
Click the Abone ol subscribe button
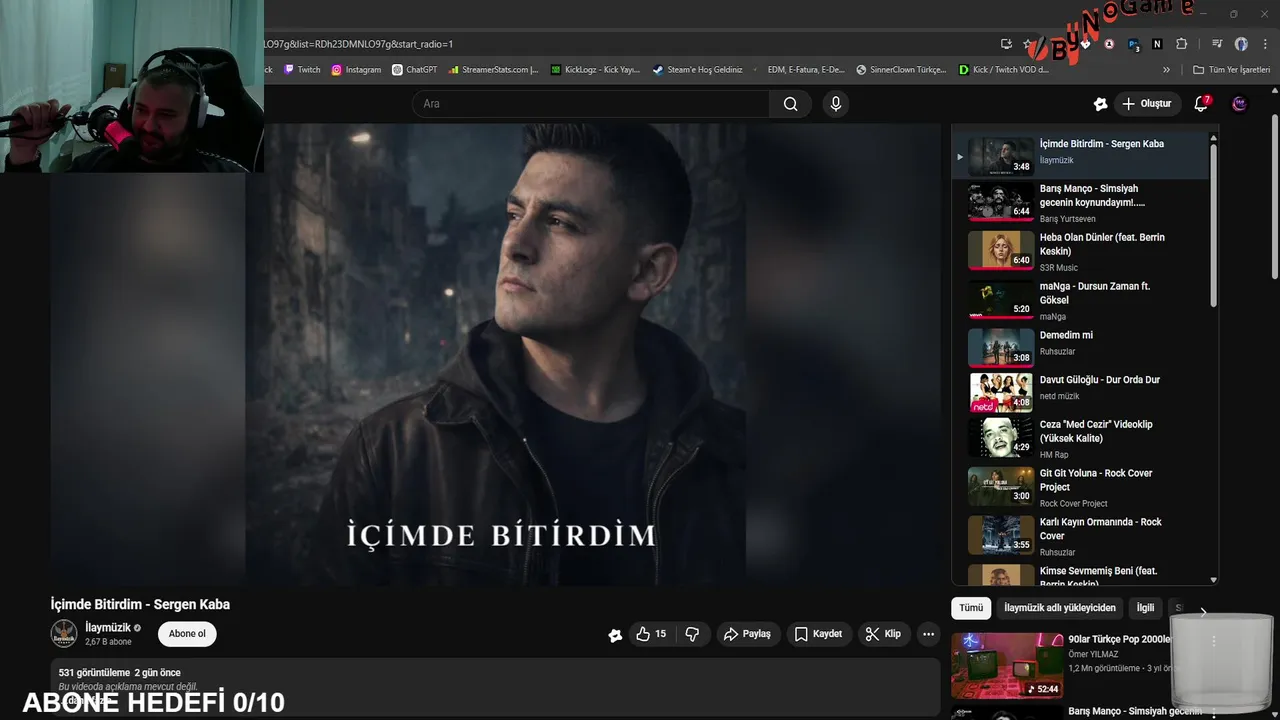point(187,634)
